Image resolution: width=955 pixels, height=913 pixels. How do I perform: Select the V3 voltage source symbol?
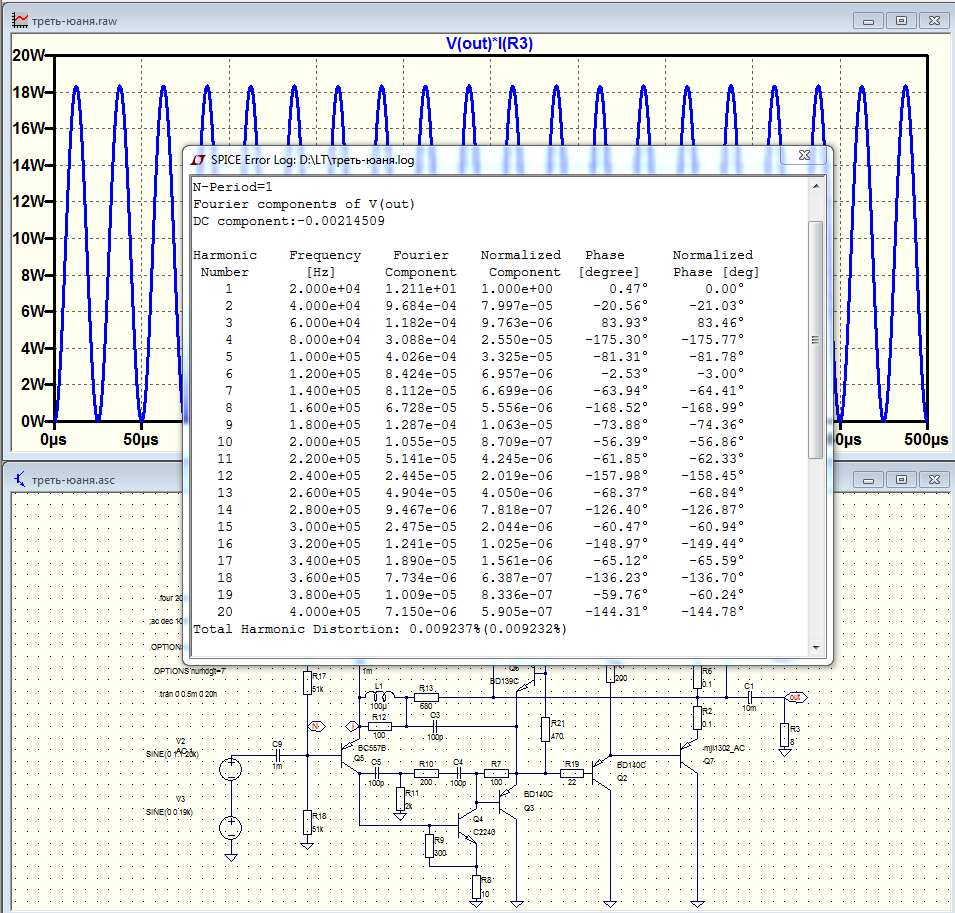[230, 827]
